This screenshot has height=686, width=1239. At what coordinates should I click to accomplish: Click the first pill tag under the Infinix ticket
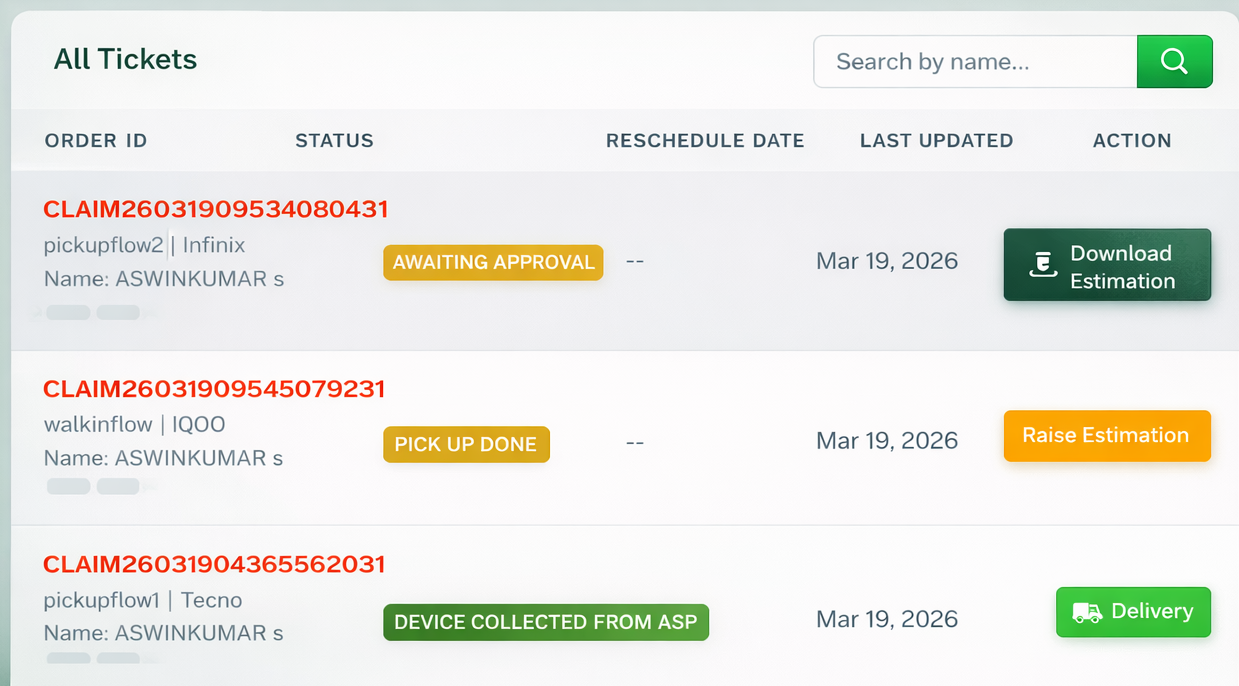click(x=67, y=312)
